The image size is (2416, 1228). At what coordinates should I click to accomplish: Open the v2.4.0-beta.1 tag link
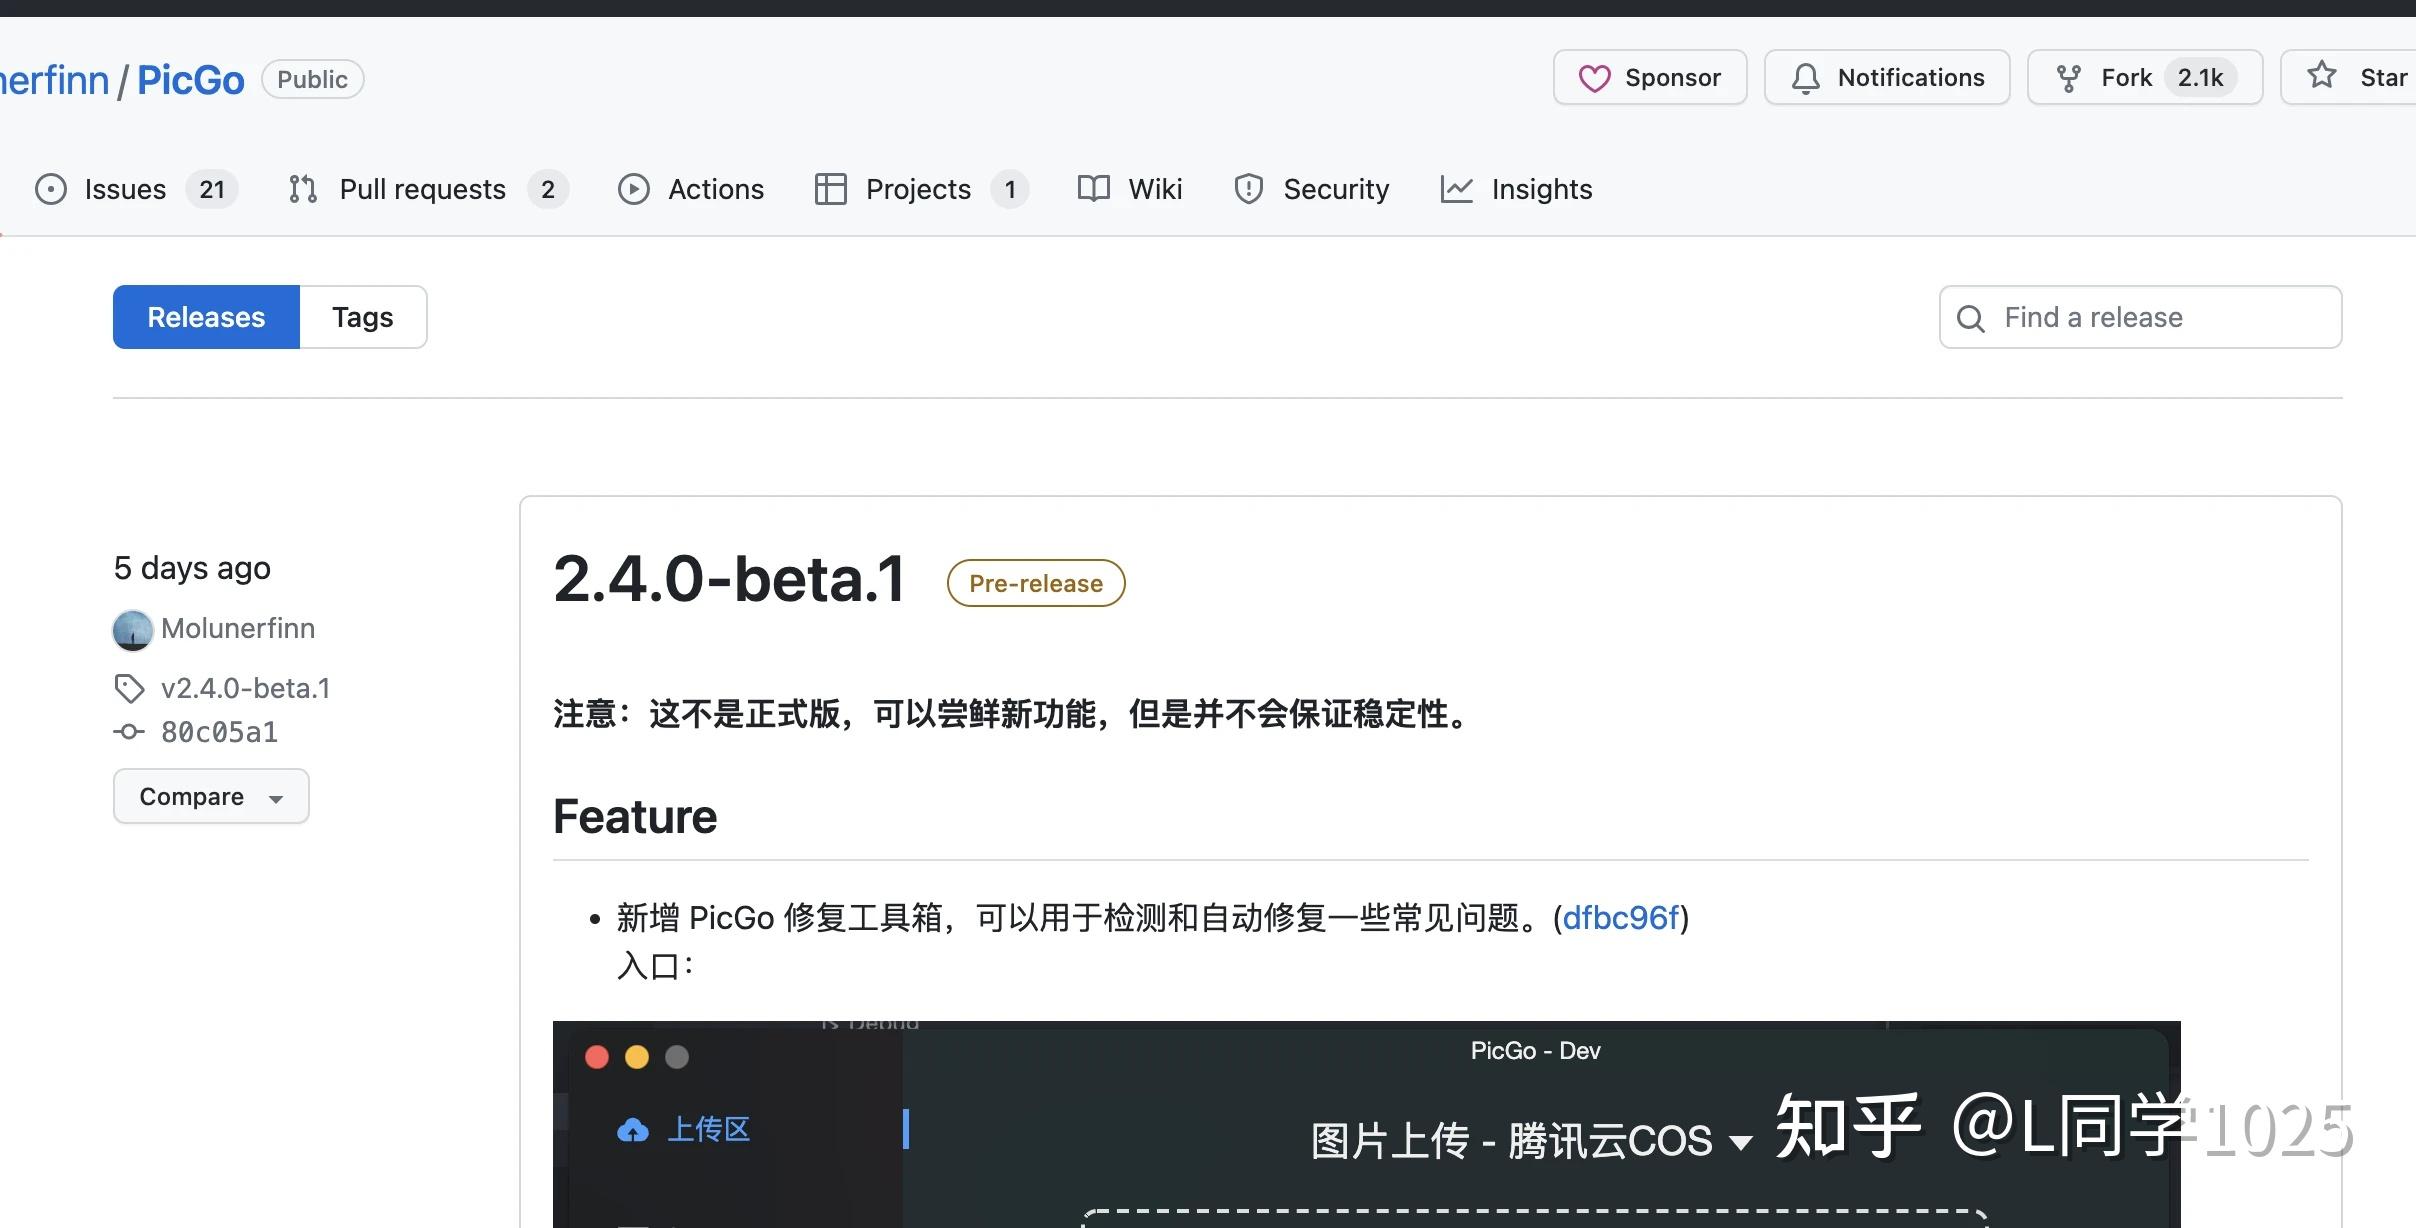point(245,688)
